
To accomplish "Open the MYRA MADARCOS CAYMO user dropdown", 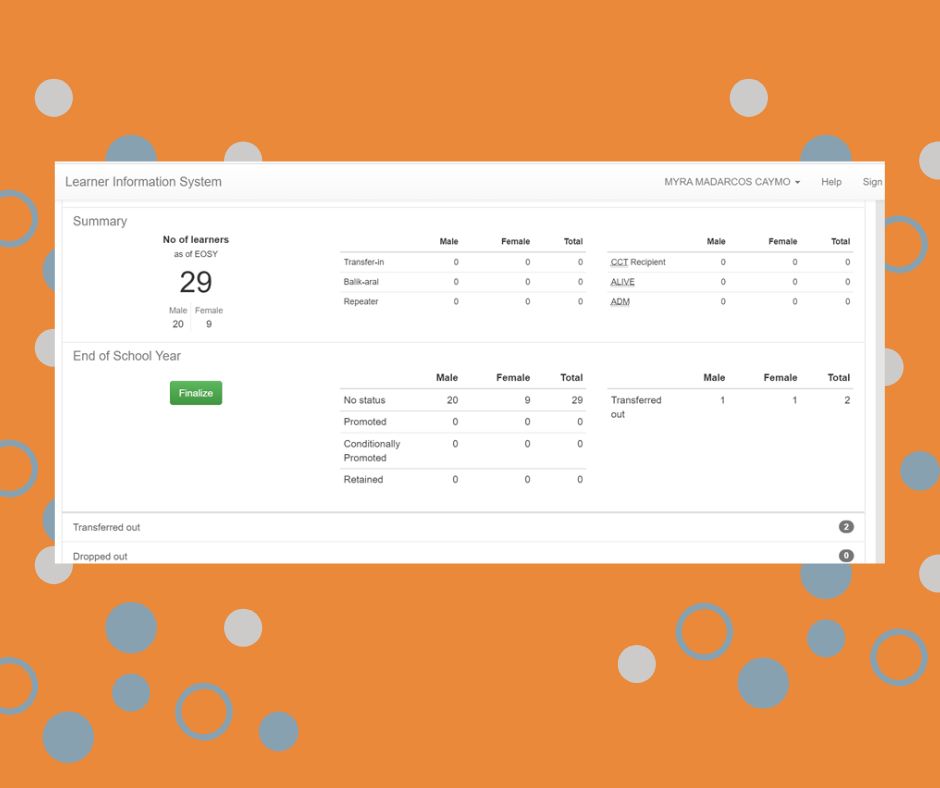I will (731, 182).
